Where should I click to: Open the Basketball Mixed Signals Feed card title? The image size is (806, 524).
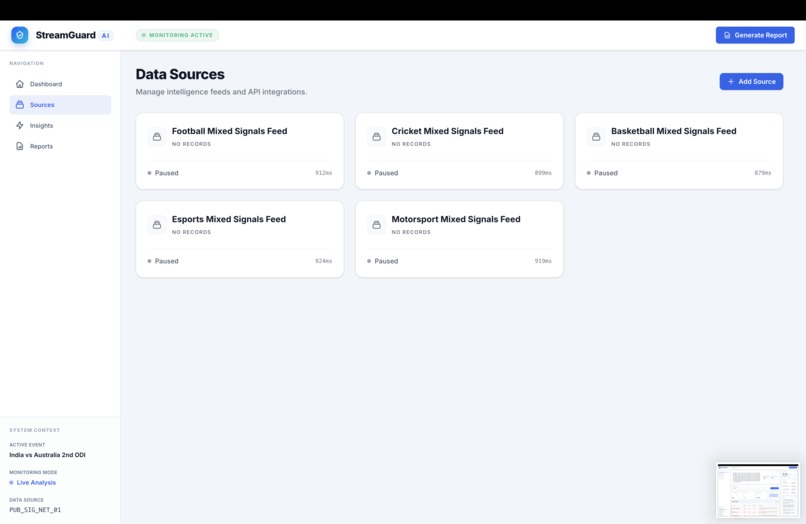point(673,131)
